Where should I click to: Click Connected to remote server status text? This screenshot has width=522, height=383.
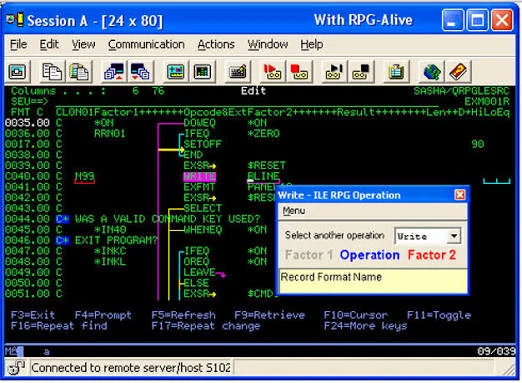click(131, 368)
